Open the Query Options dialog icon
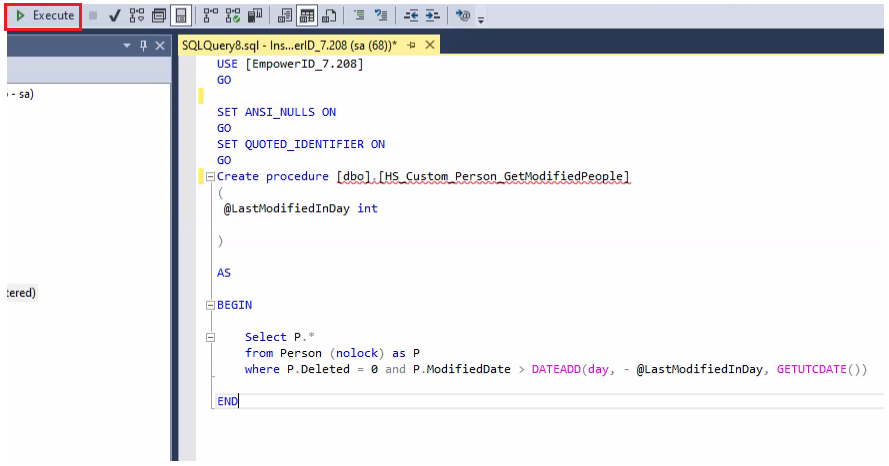The image size is (889, 466). [x=159, y=16]
